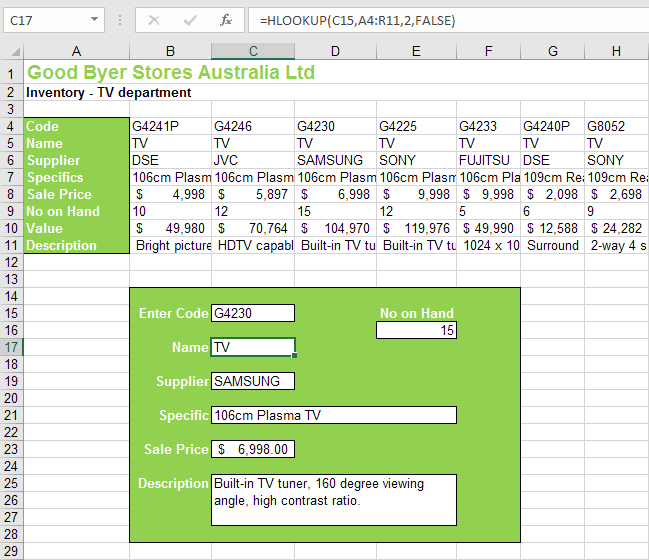Select the Description label in column A
The height and width of the screenshot is (560, 649).
pos(77,245)
